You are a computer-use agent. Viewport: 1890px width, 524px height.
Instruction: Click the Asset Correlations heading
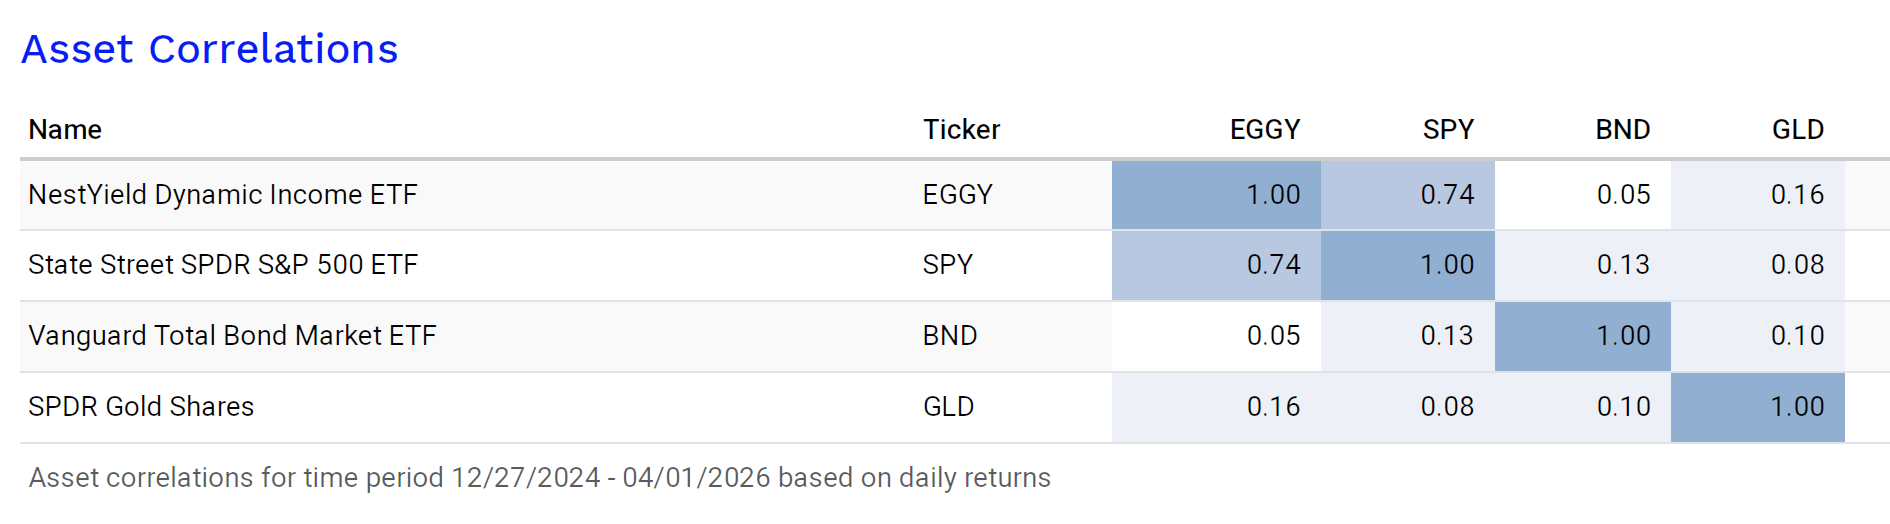(210, 49)
